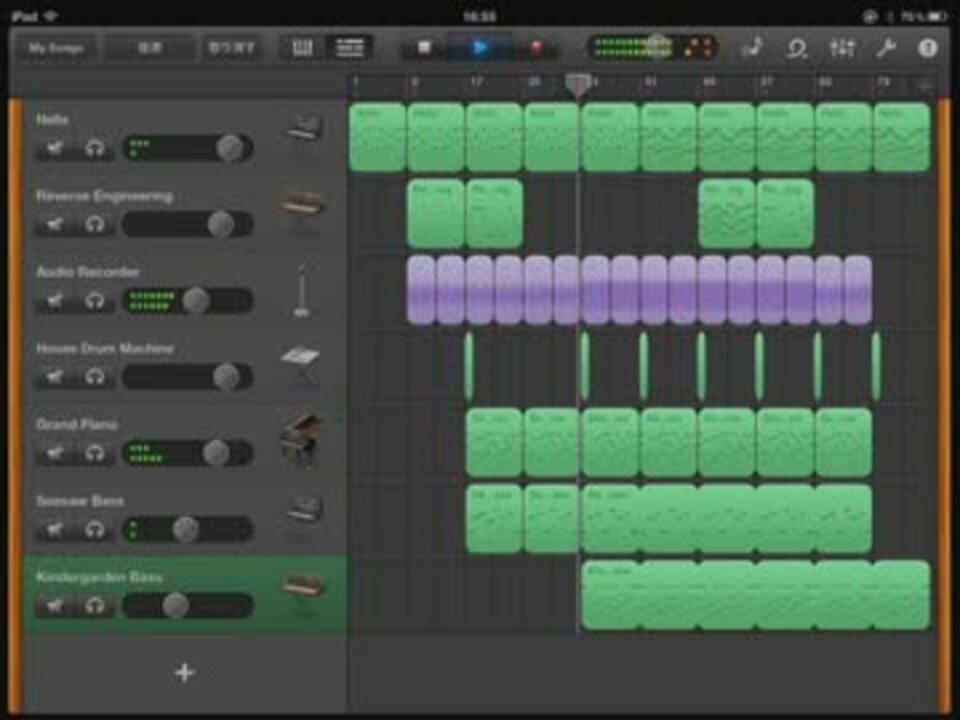Tap the help question mark icon
The width and height of the screenshot is (960, 720).
tap(928, 48)
